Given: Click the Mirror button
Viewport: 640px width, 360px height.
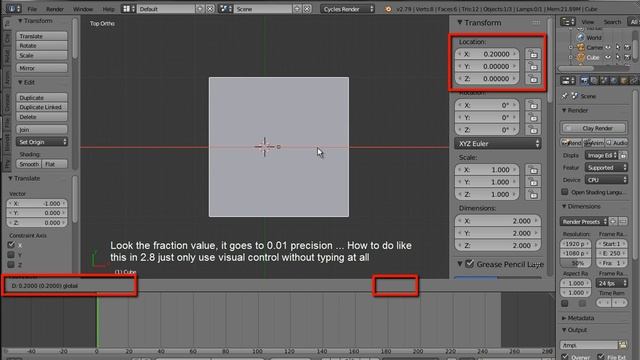Looking at the screenshot, I should 42,68.
